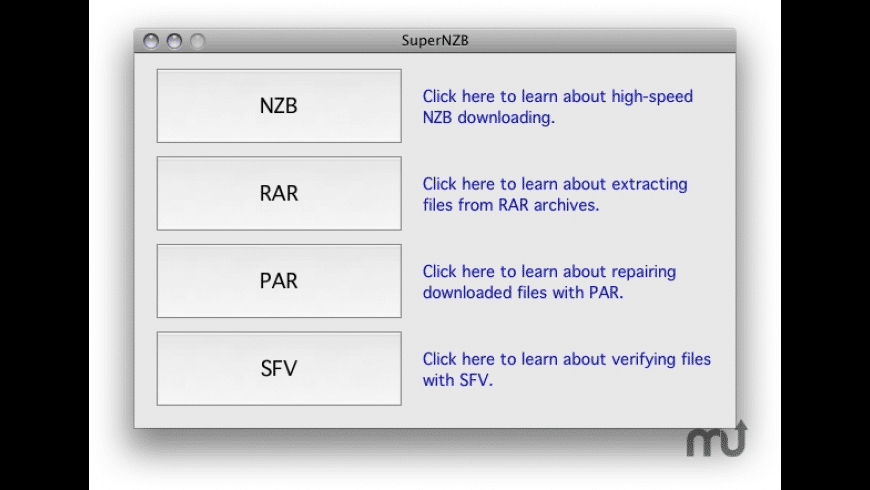Close the SuperNZB window

pos(152,41)
